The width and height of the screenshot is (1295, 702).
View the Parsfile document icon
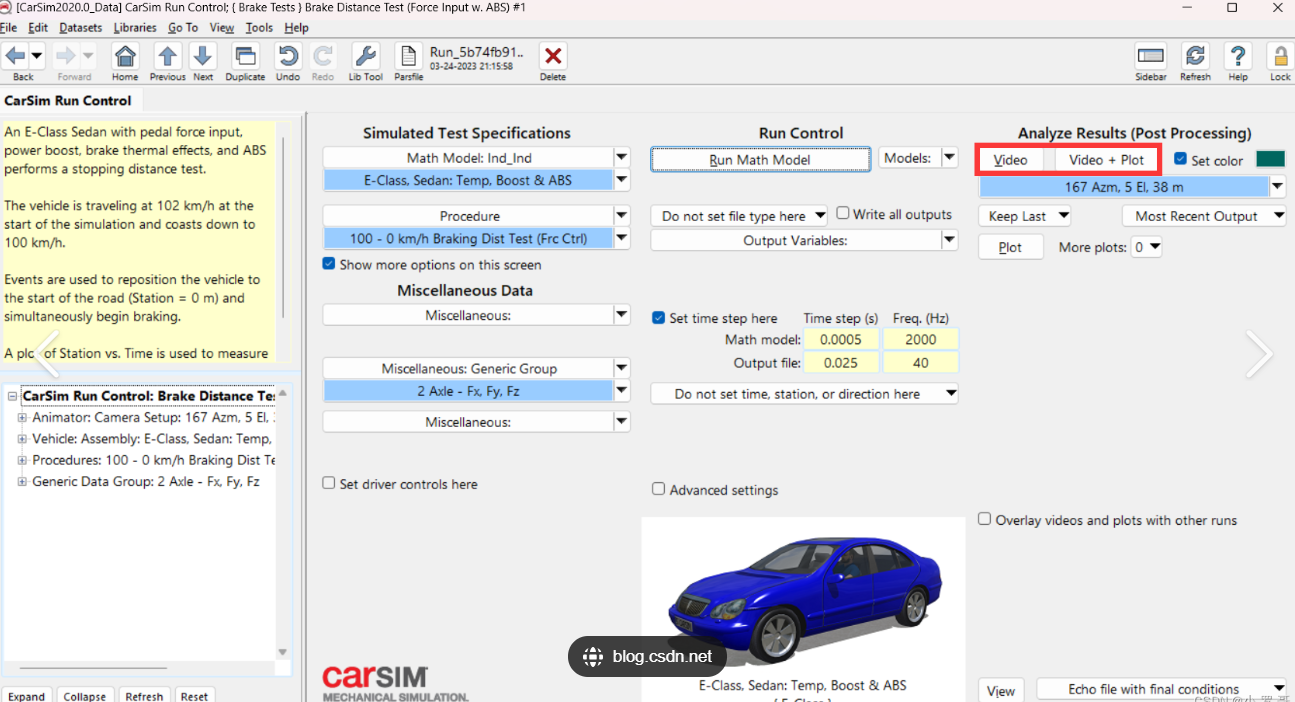[408, 56]
